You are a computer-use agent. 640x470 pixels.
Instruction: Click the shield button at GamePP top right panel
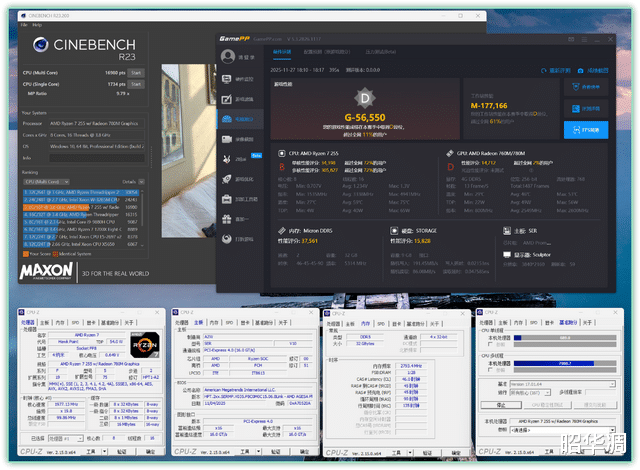[586, 87]
